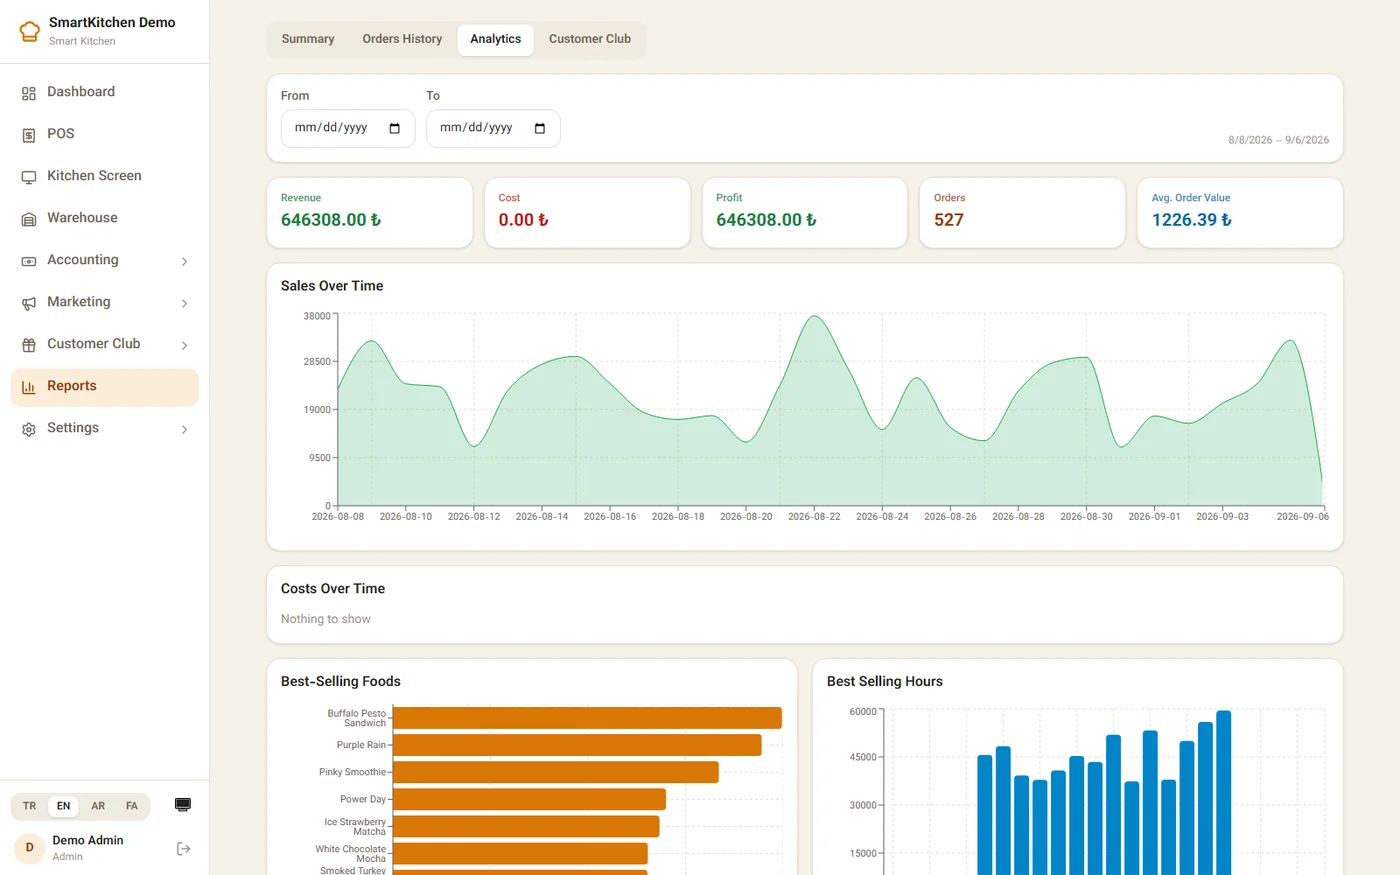Viewport: 1400px width, 875px height.
Task: Switch to the Summary tab
Action: coord(308,39)
